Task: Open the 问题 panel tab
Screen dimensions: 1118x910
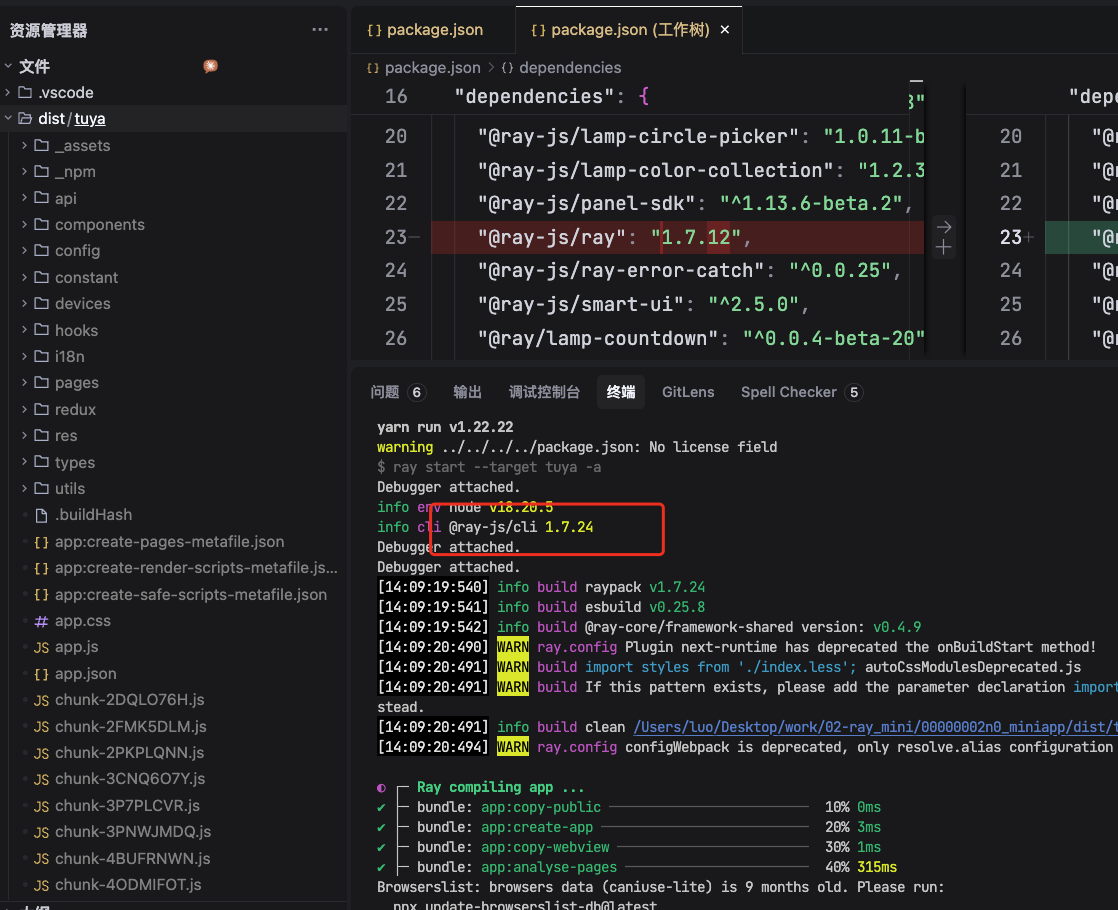Action: [x=398, y=392]
